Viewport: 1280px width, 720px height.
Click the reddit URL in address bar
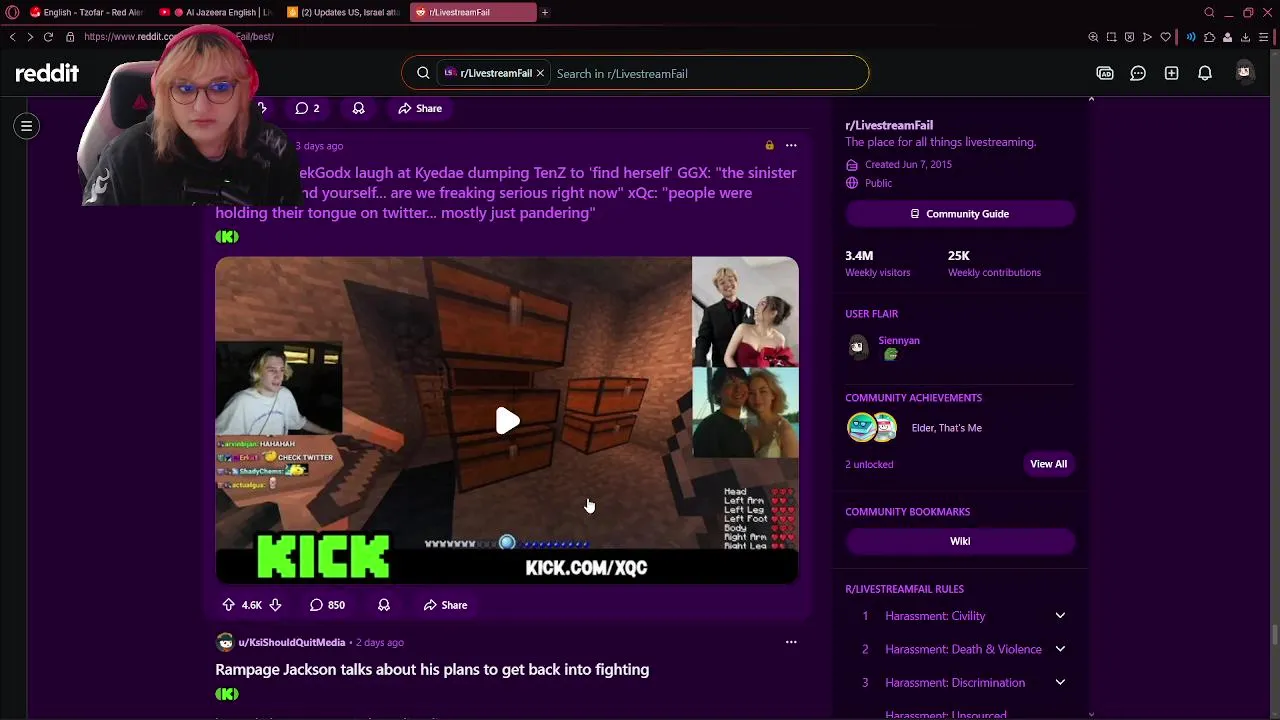tap(179, 37)
